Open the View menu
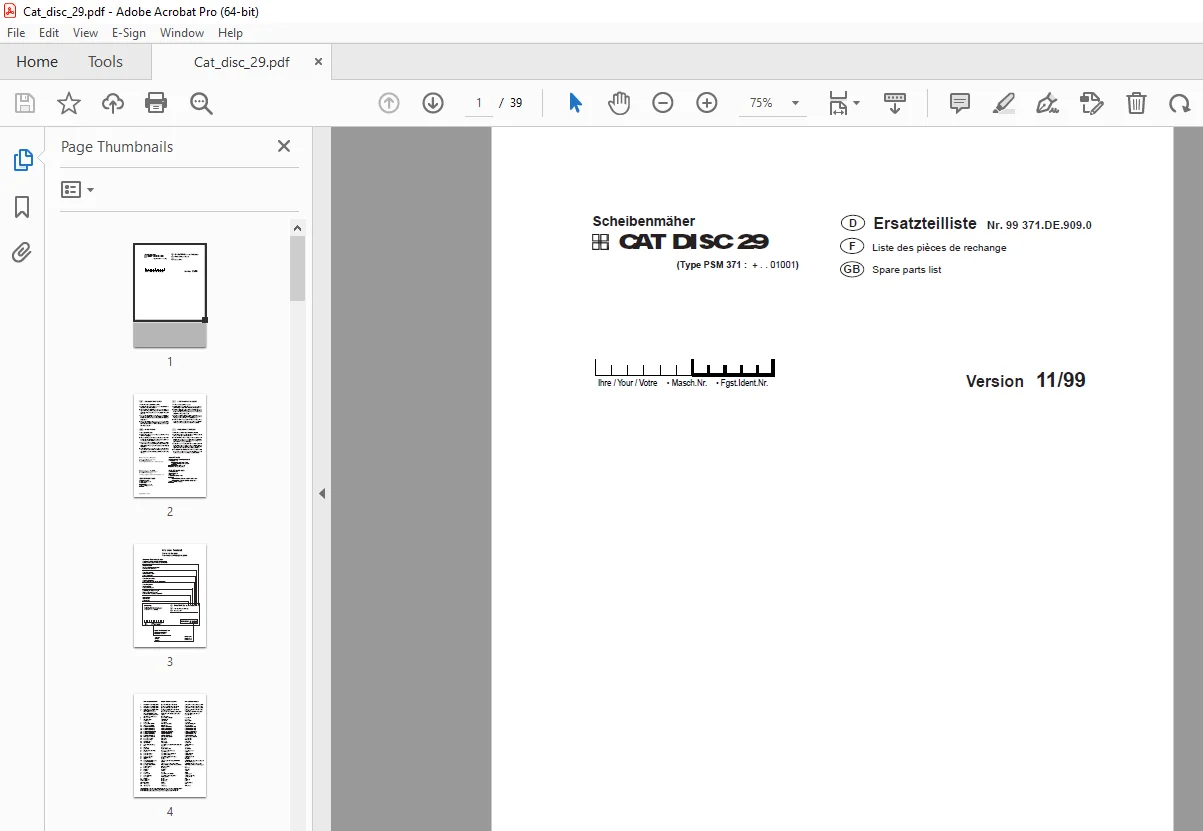Viewport: 1203px width, 831px height. [86, 33]
